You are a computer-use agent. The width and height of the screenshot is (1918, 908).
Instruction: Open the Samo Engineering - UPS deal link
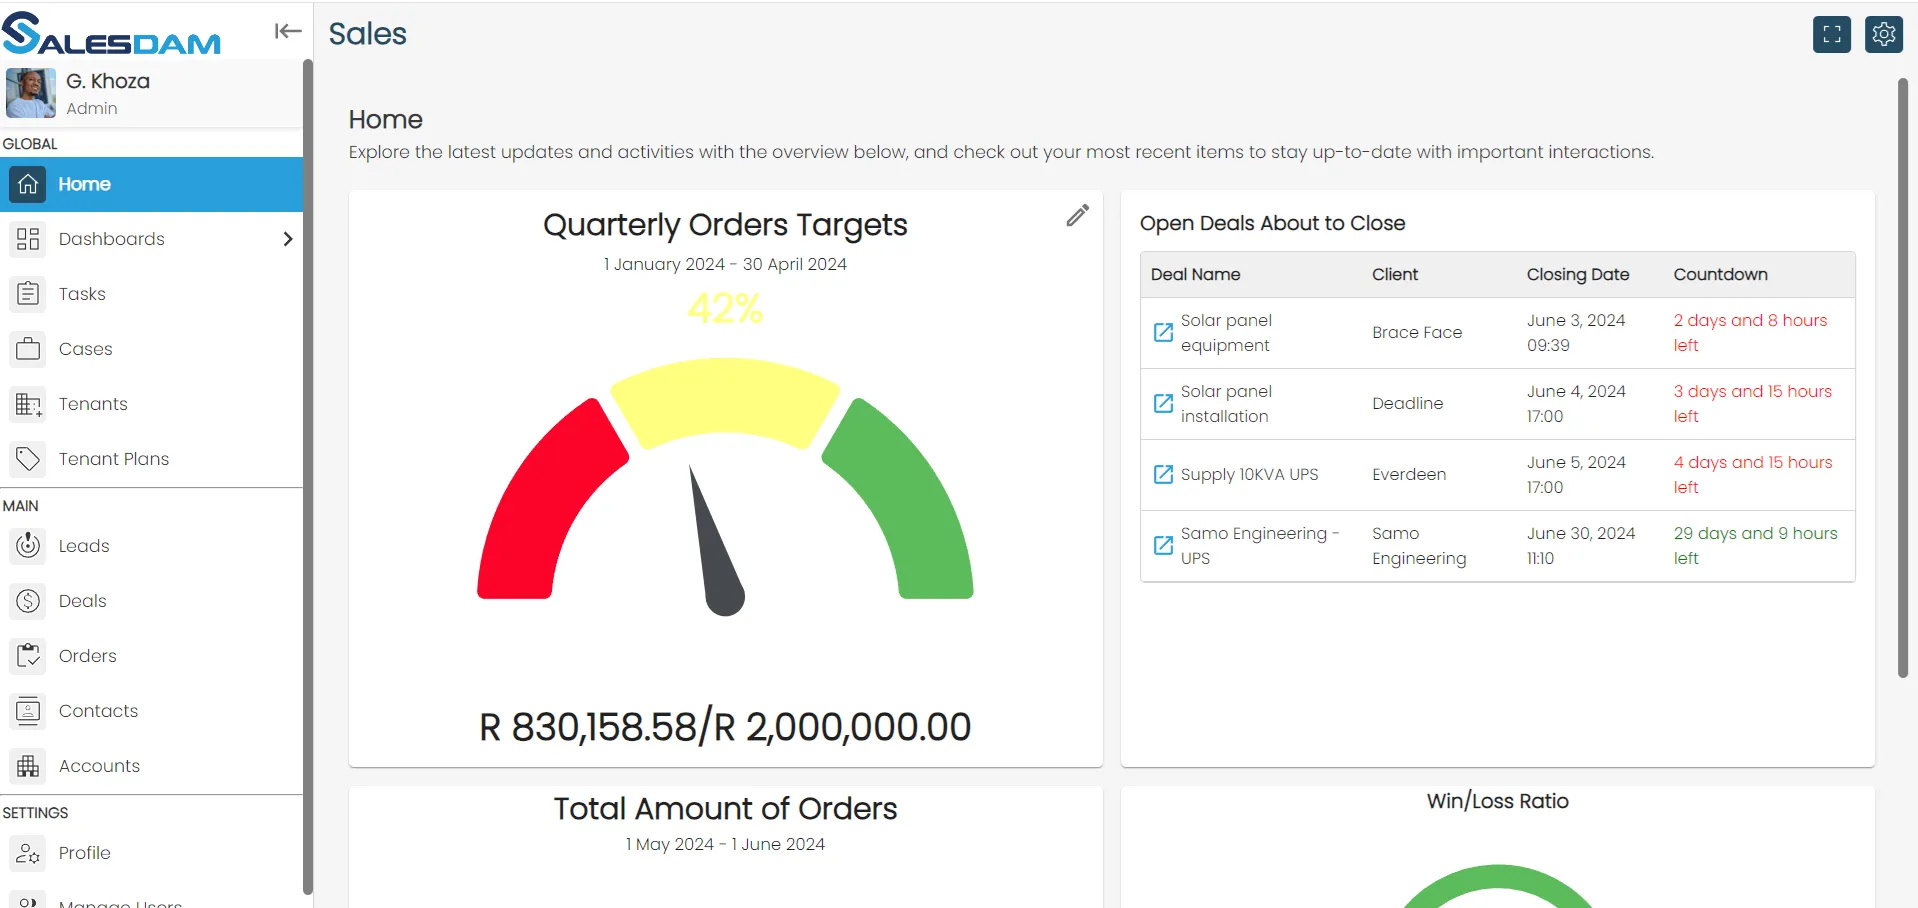(1161, 546)
